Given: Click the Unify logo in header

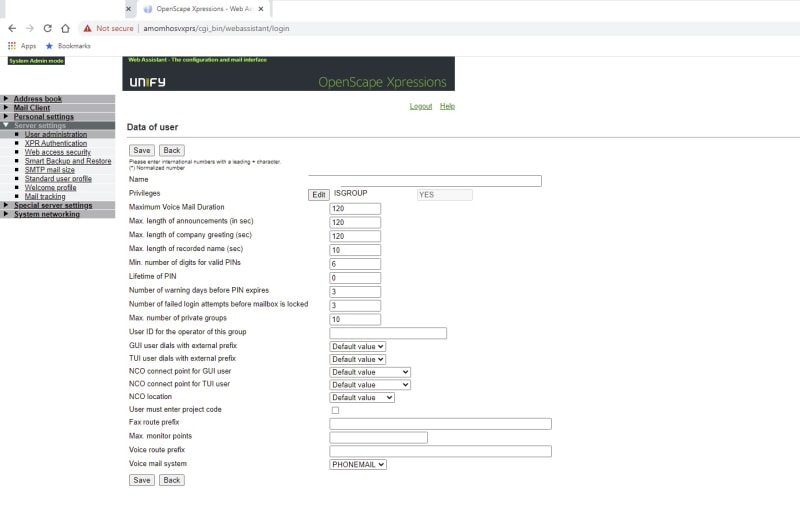Looking at the screenshot, I should click(x=147, y=82).
